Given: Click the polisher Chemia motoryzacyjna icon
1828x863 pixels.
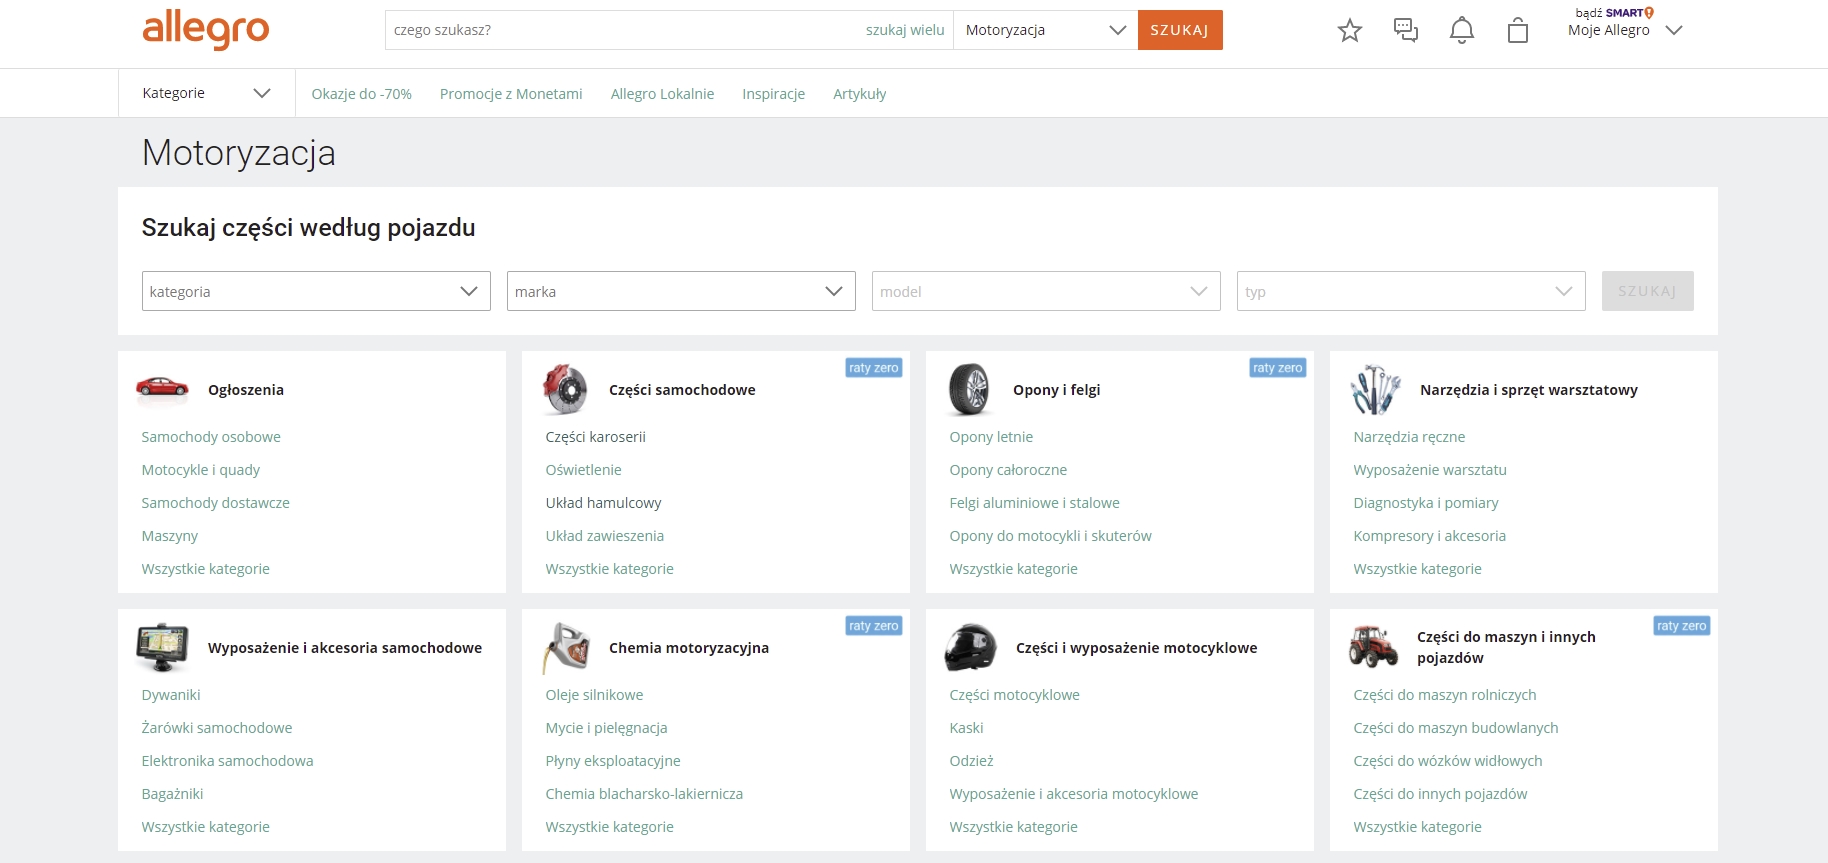Looking at the screenshot, I should [565, 648].
